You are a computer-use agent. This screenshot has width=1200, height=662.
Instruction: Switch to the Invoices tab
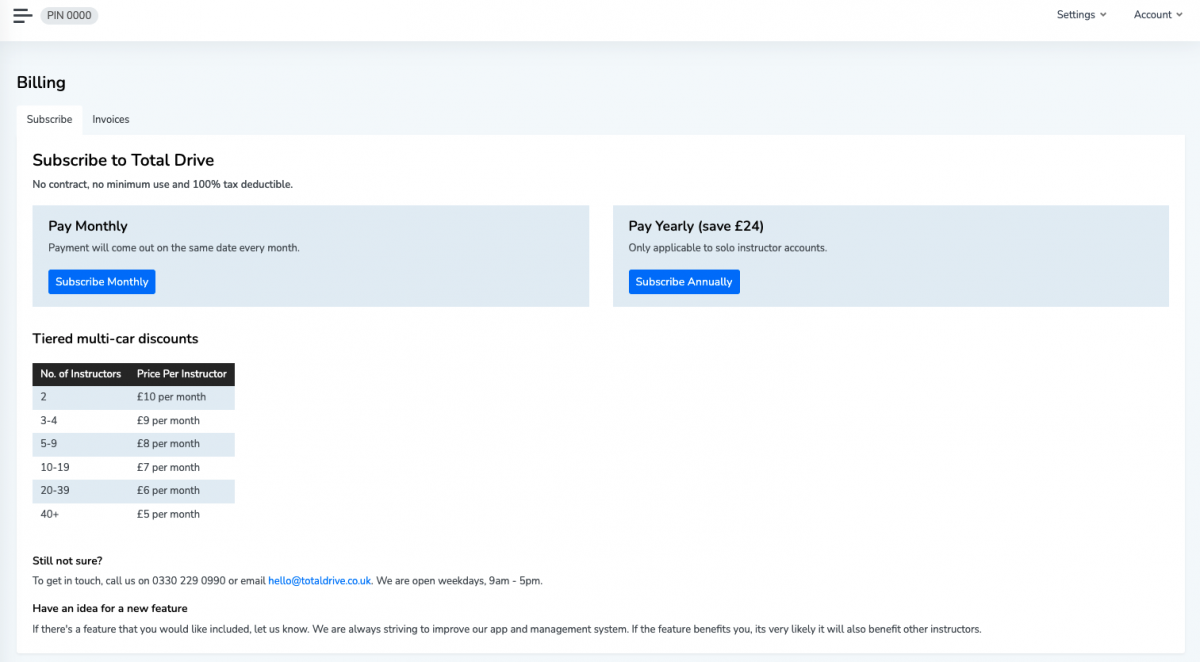click(110, 119)
